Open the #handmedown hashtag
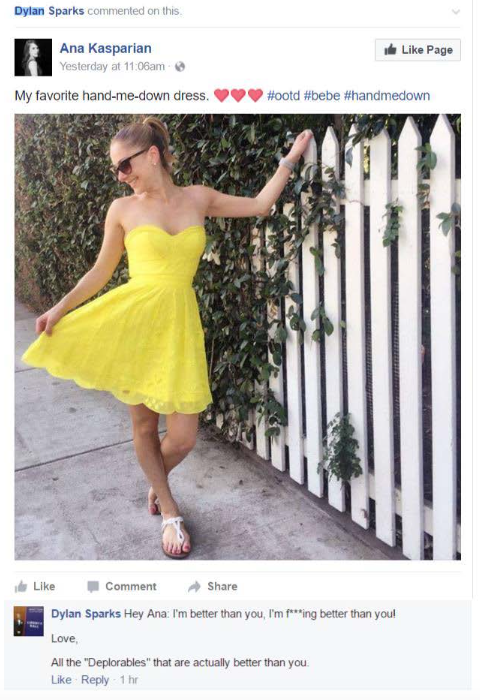This screenshot has height=700, width=480. pos(387,96)
